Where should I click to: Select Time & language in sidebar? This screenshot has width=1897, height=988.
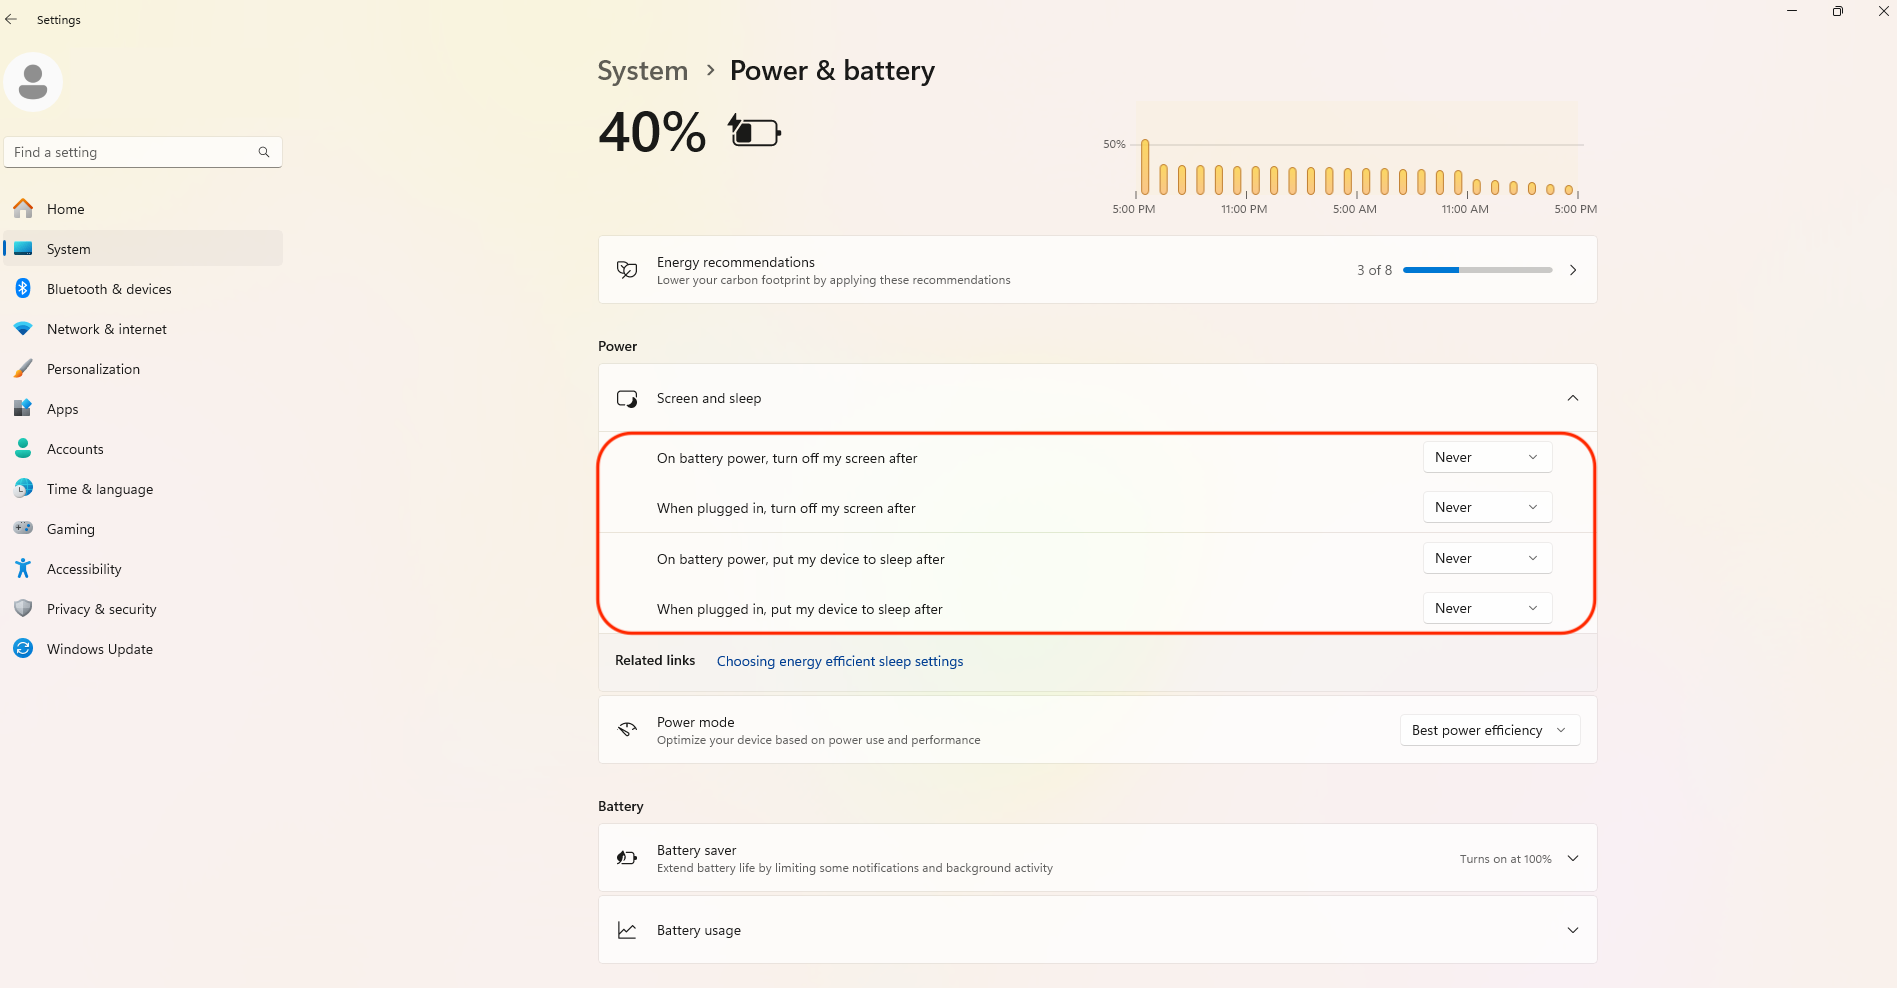point(143,489)
